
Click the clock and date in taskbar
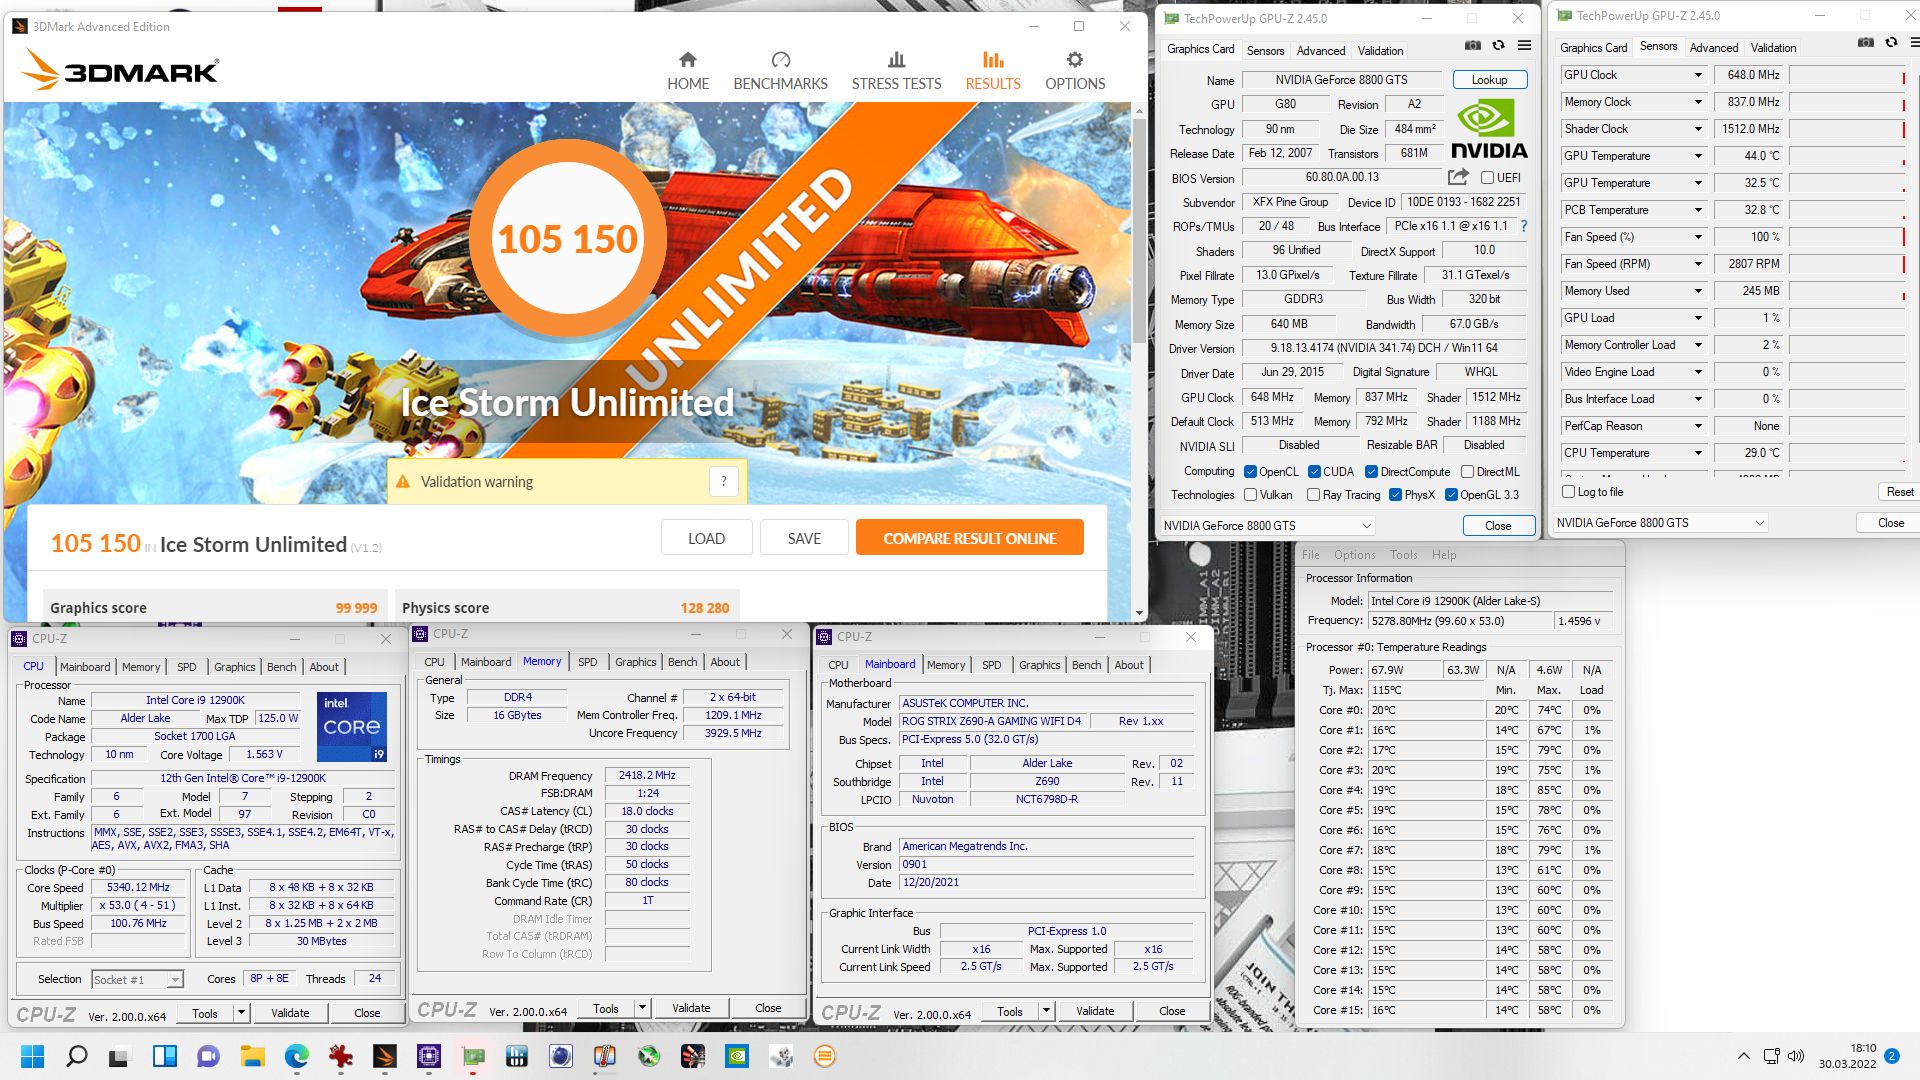tap(1848, 1056)
